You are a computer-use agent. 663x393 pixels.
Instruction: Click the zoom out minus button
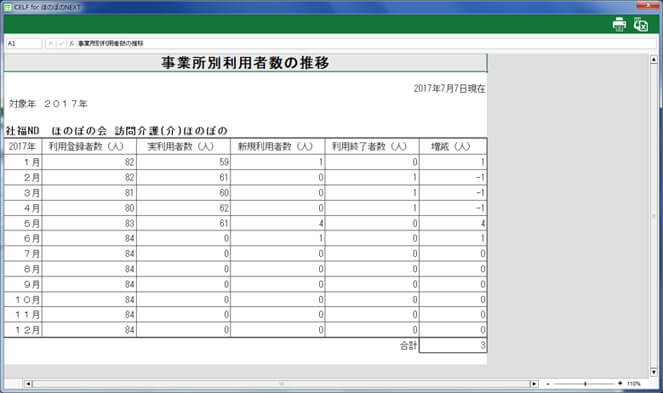[x=548, y=384]
